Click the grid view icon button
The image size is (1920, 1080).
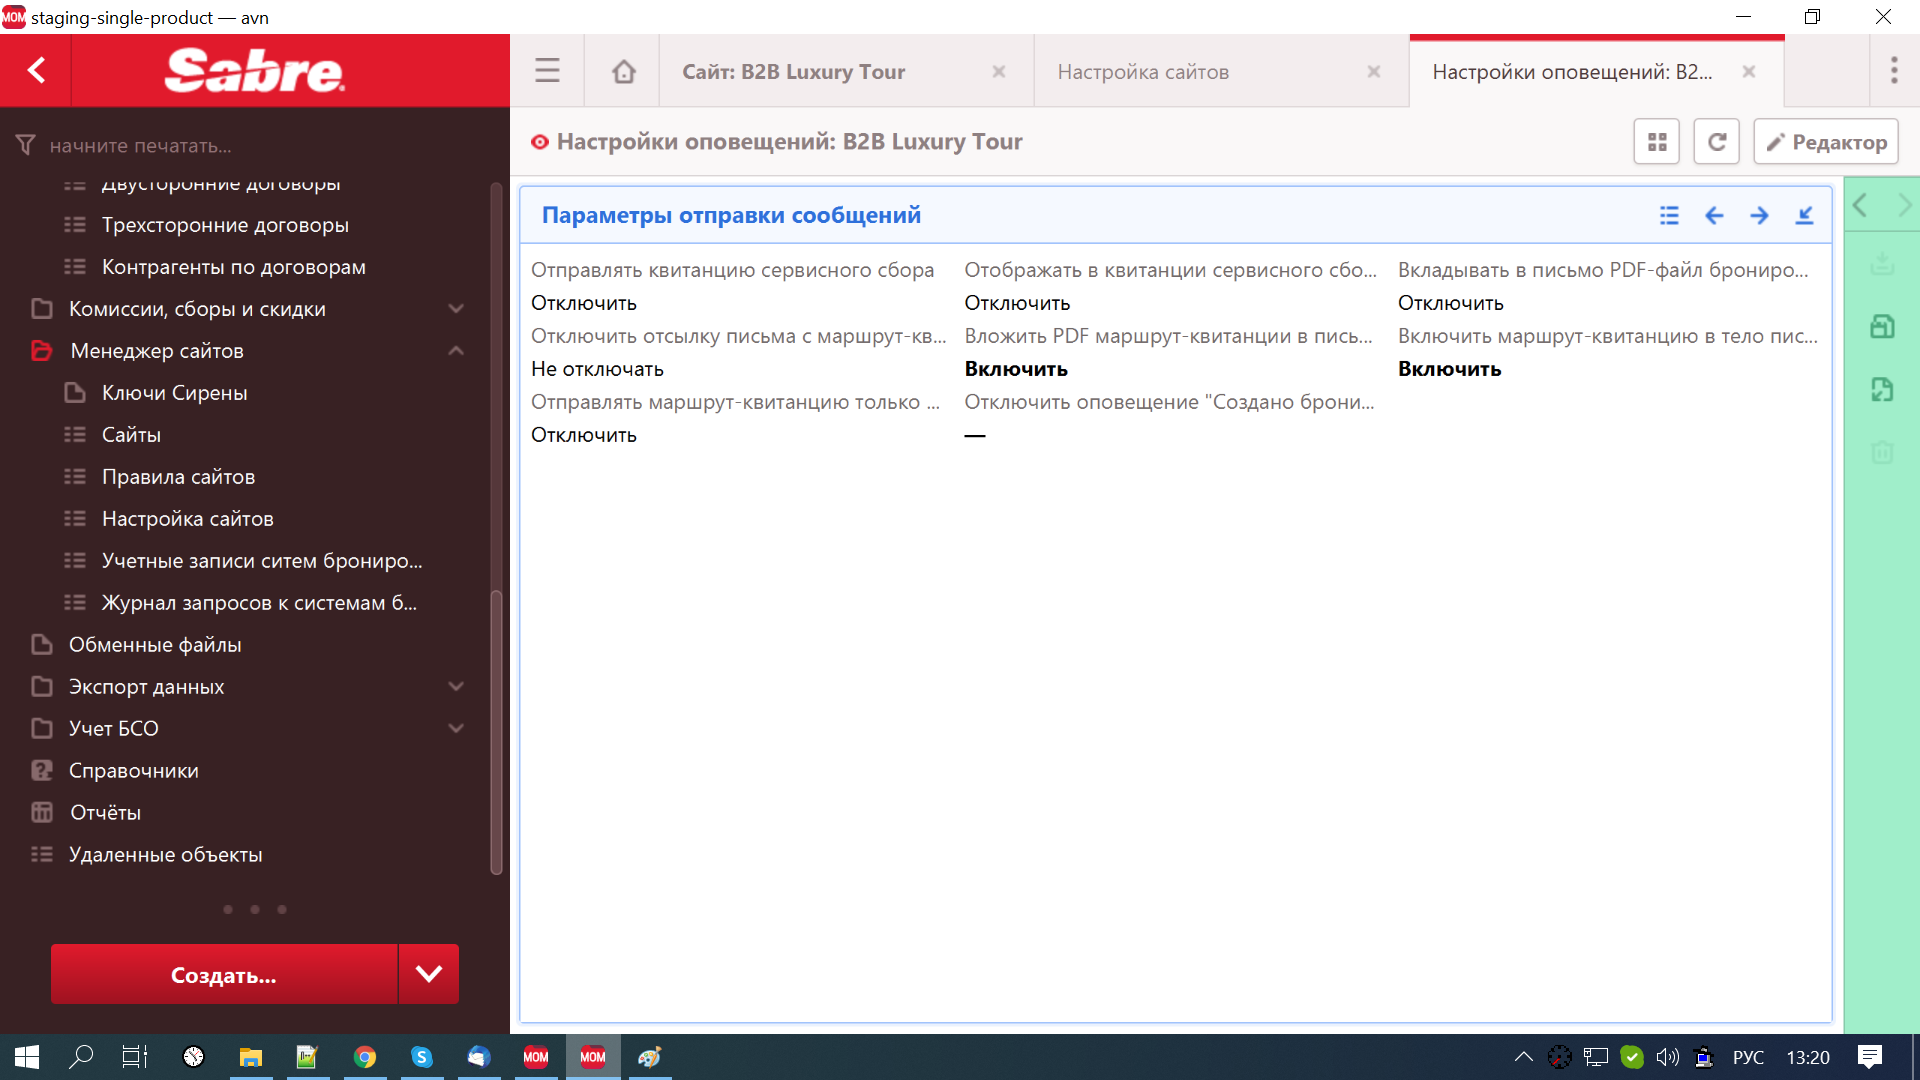(1657, 142)
